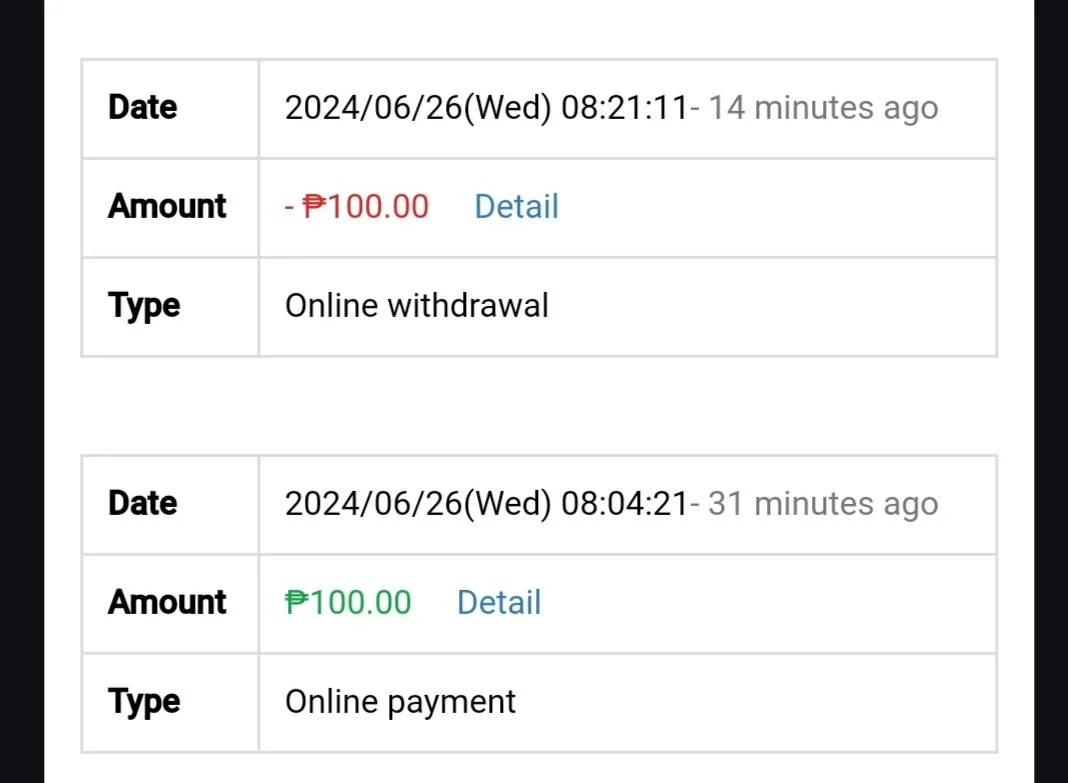The width and height of the screenshot is (1068, 783).
Task: Open Detail link for the withdrawal transaction
Action: [x=516, y=206]
